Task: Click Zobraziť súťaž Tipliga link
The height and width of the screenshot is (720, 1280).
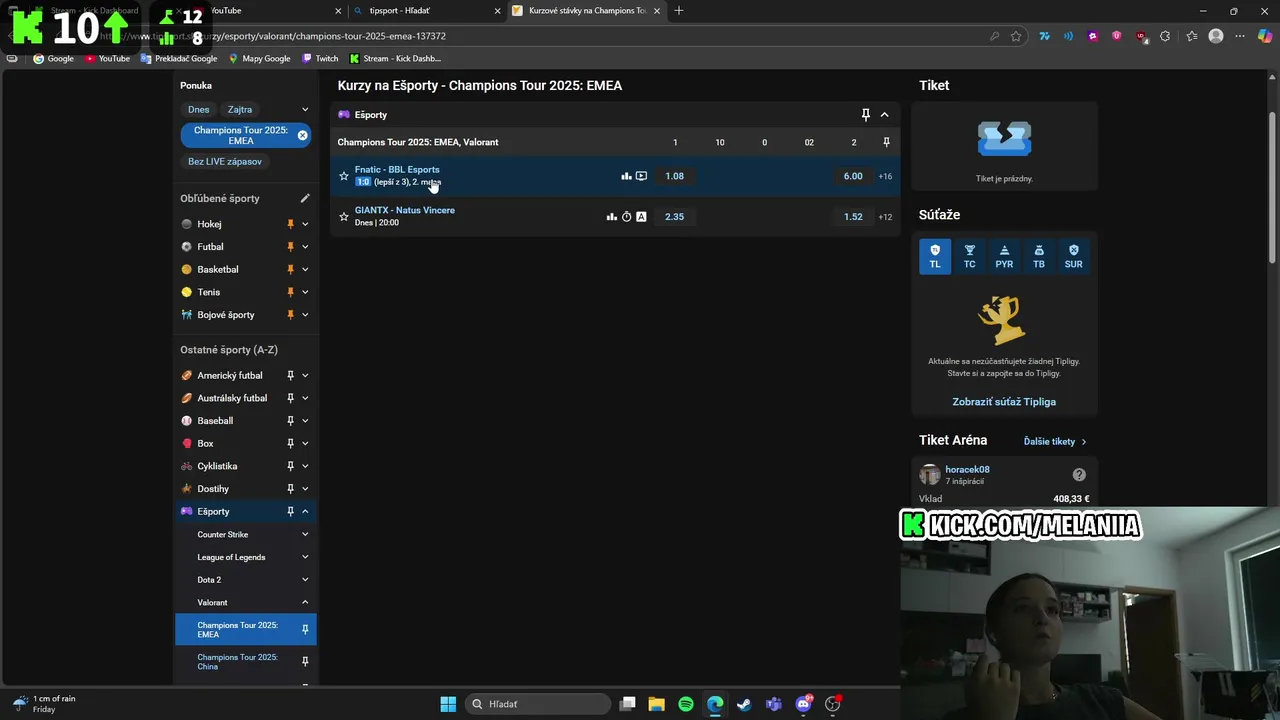Action: pyautogui.click(x=1004, y=402)
